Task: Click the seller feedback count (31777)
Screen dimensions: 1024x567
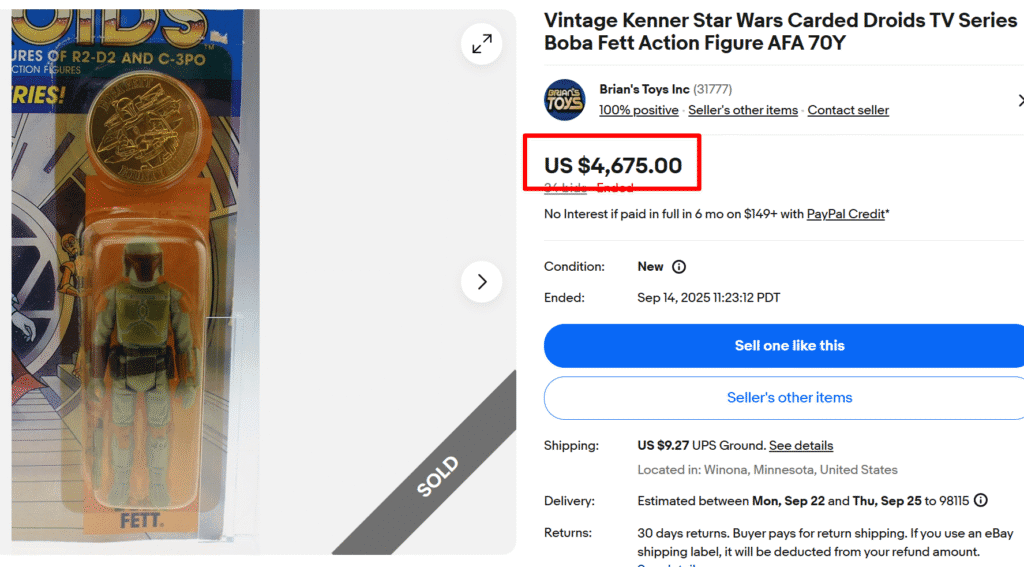Action: 713,89
